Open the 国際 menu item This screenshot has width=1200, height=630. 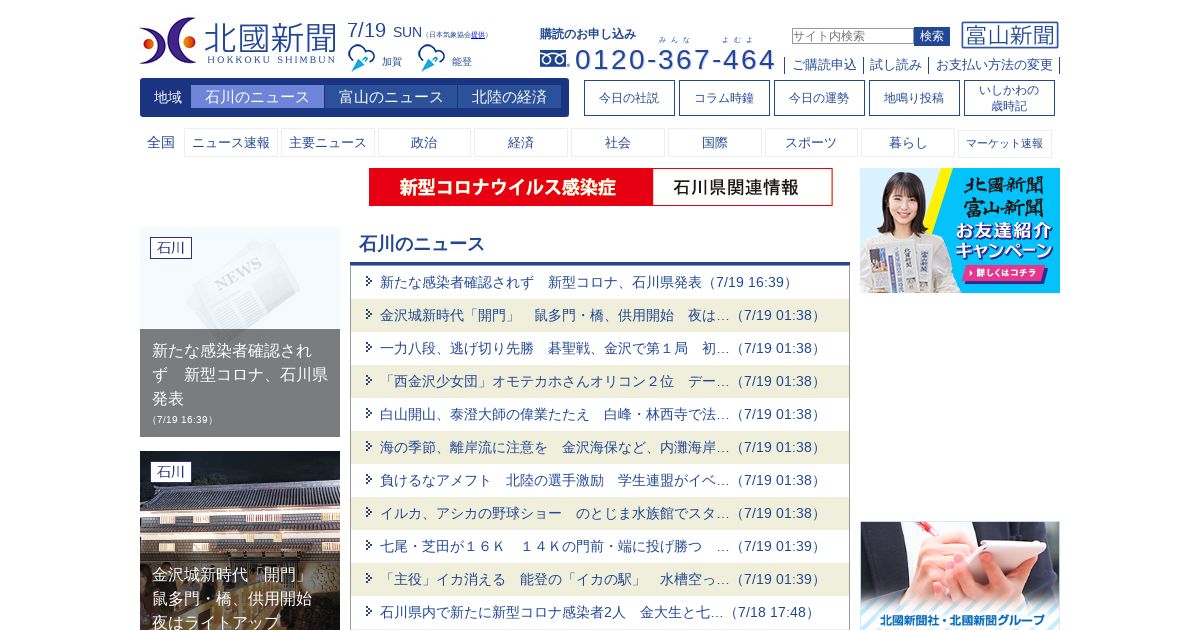(715, 143)
